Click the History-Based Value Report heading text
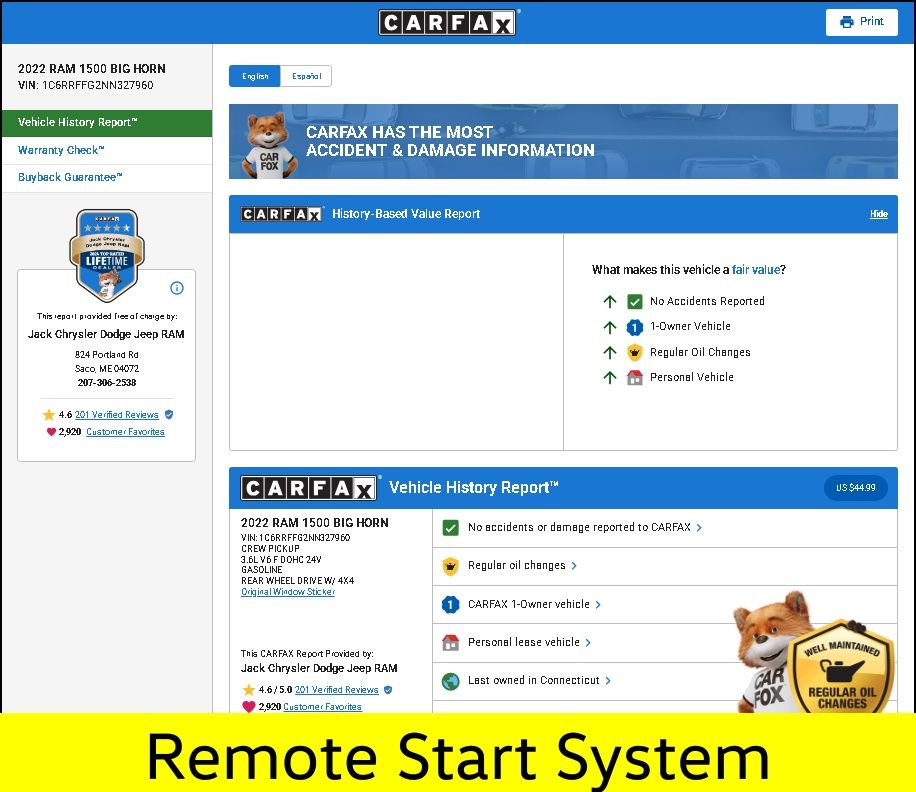 pos(406,214)
